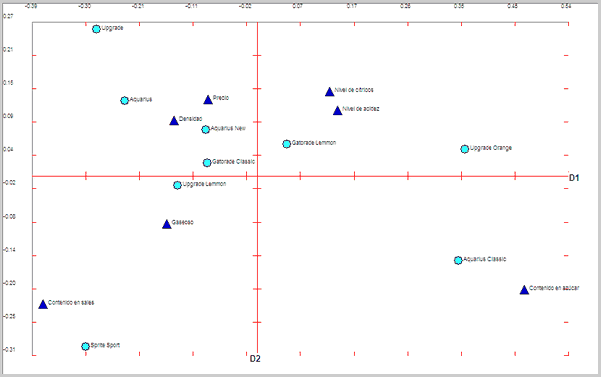This screenshot has height=377, width=601.
Task: Click the 'Contenido en azúcar' label
Action: pos(554,288)
